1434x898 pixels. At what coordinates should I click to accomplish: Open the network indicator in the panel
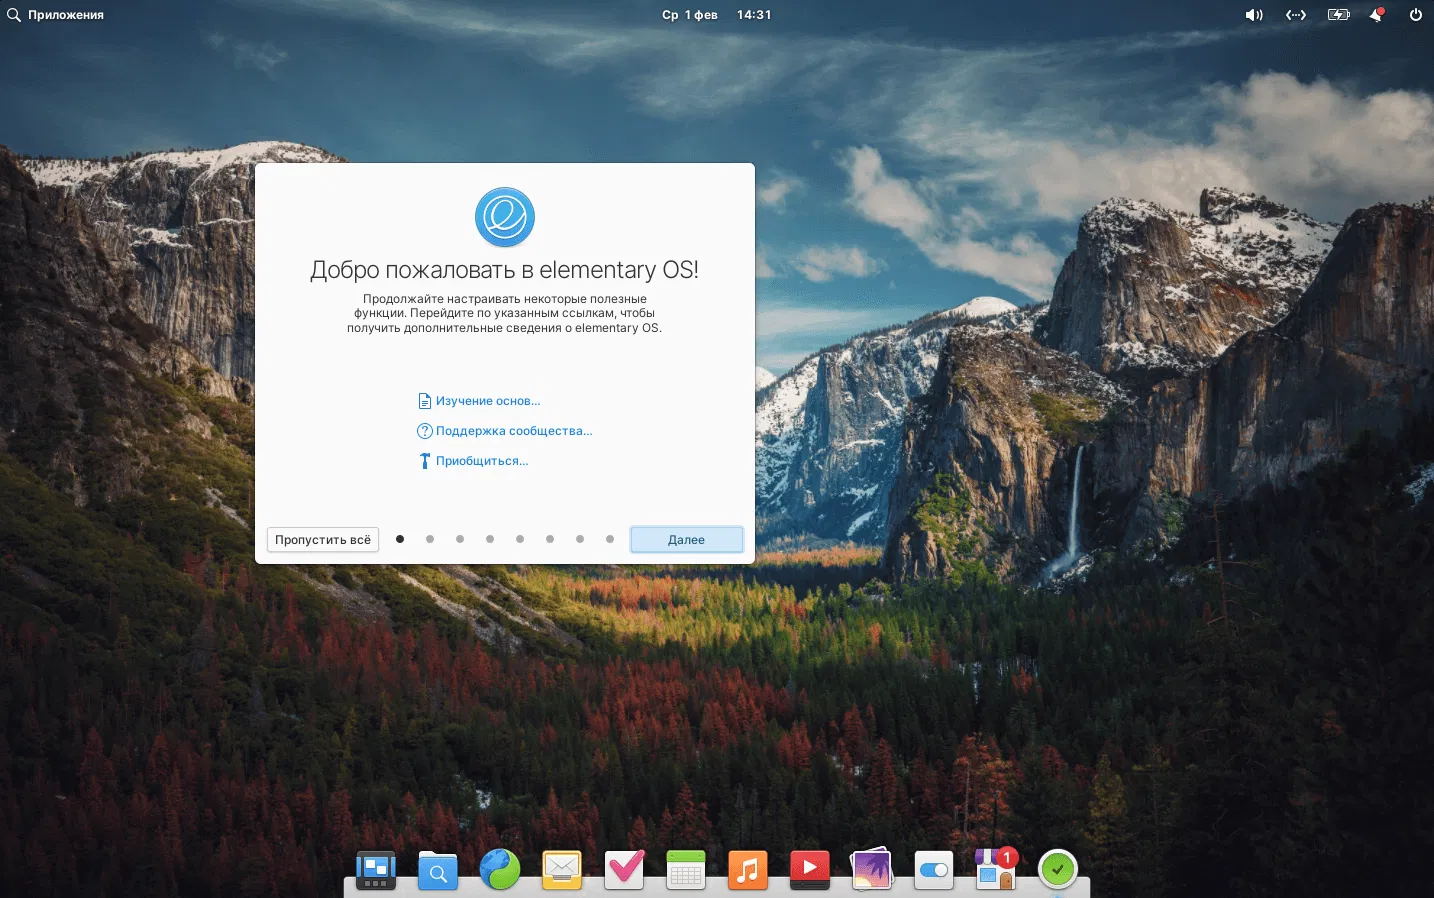coord(1296,15)
